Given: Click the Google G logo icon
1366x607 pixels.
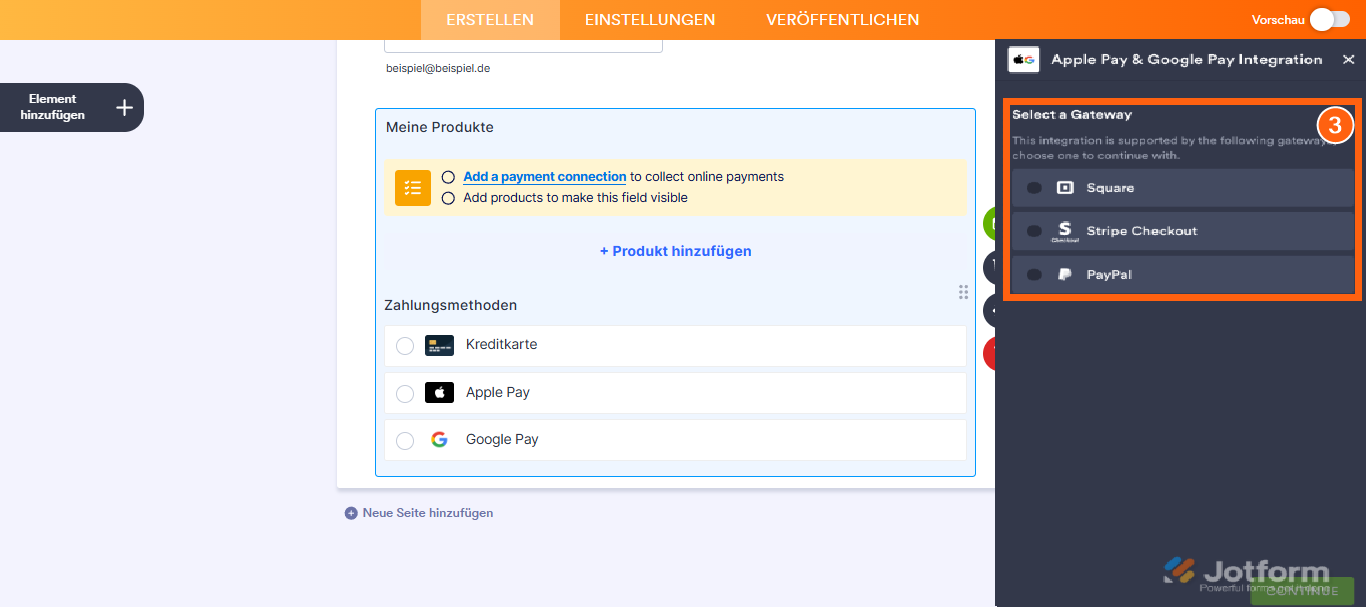Looking at the screenshot, I should coord(439,440).
